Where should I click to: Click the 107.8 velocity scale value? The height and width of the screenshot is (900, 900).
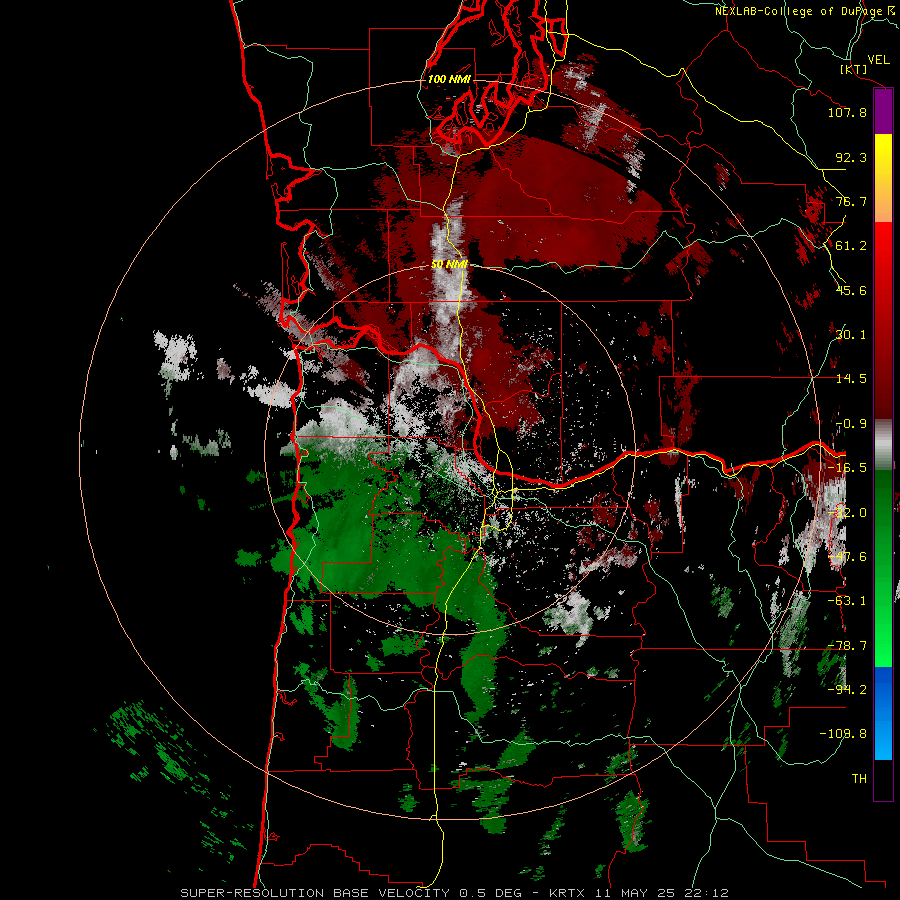pos(847,112)
